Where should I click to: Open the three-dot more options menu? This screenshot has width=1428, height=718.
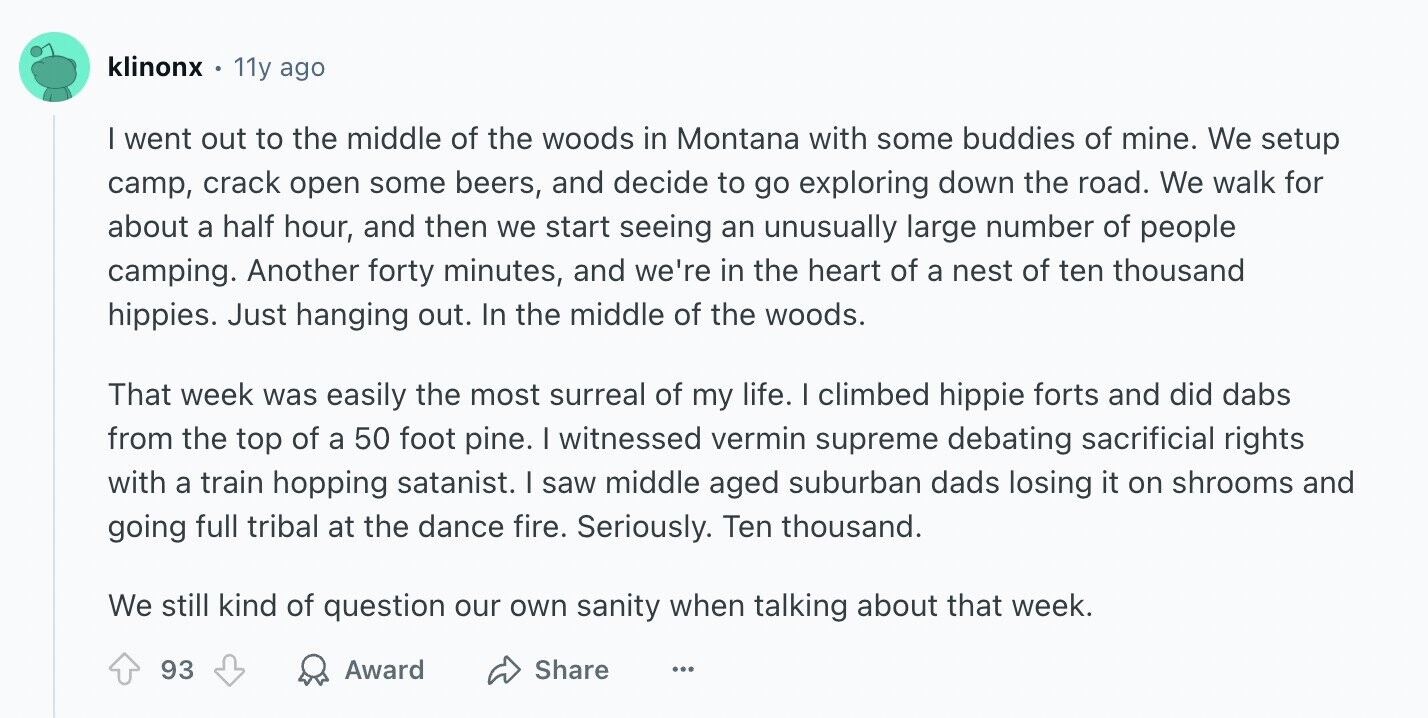click(x=683, y=670)
